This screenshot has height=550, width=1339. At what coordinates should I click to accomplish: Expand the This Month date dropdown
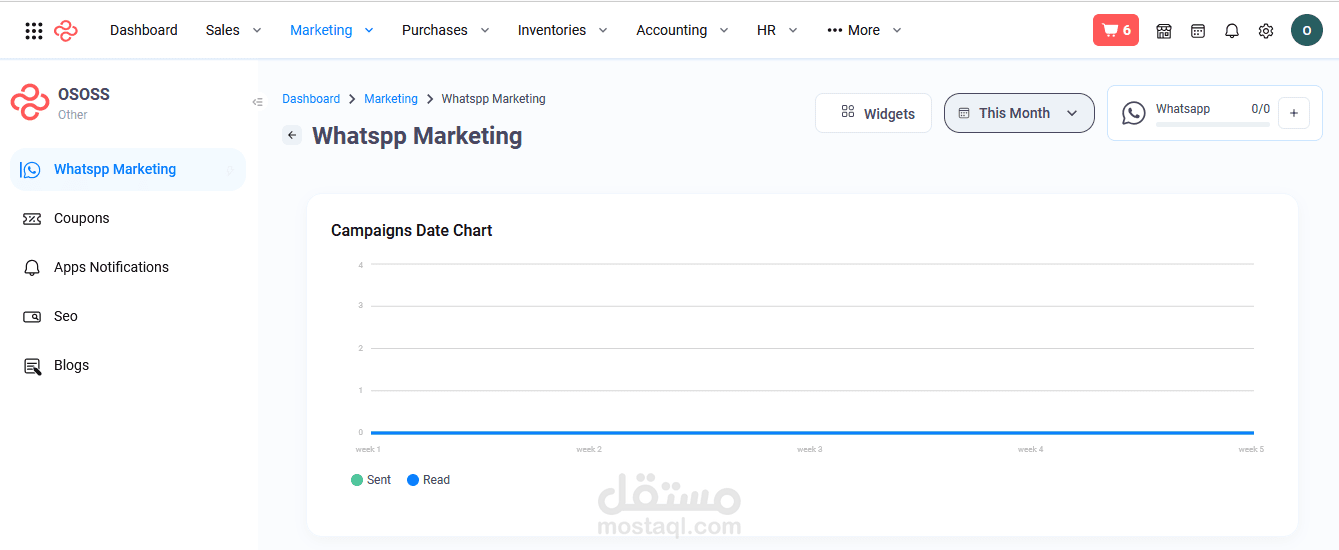tap(1018, 113)
